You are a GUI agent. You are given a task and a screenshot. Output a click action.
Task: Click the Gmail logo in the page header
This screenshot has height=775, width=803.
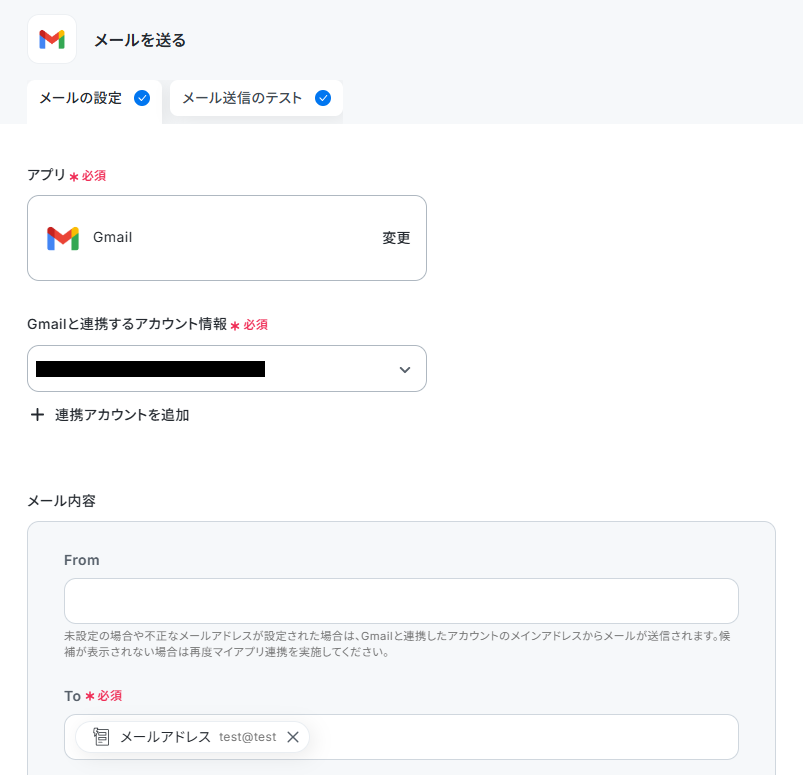pyautogui.click(x=52, y=39)
